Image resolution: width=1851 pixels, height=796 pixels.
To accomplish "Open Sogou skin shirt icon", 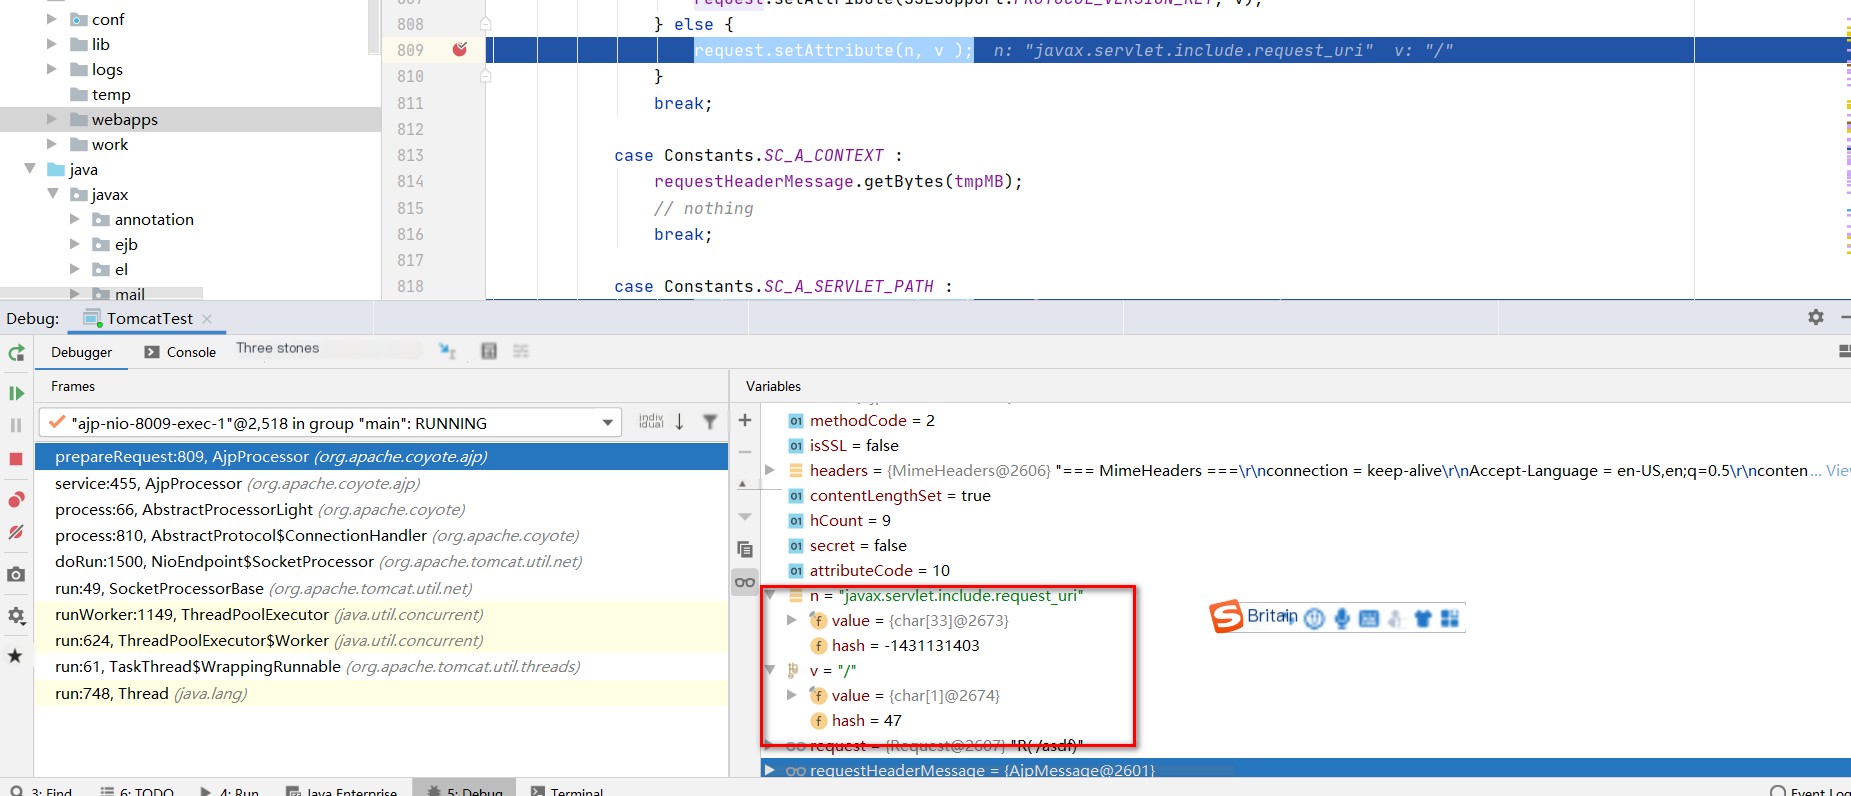I will (1423, 619).
